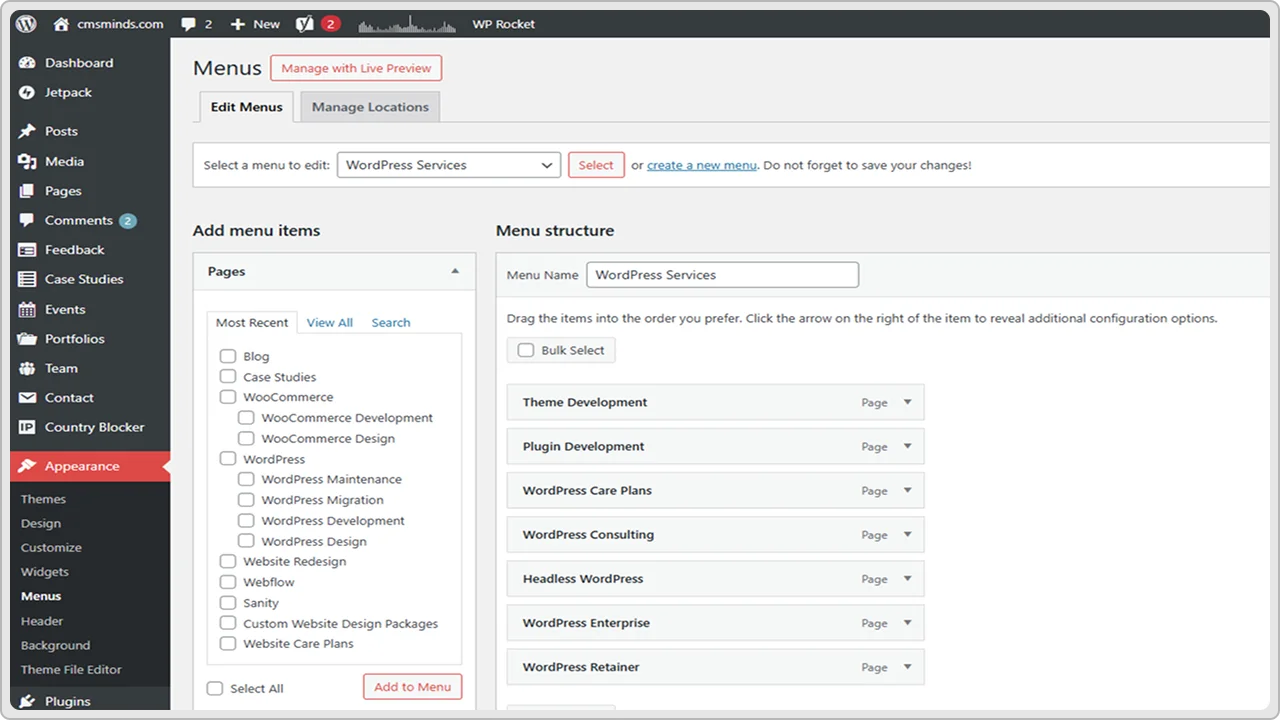Image resolution: width=1280 pixels, height=720 pixels.
Task: Check the WooCommerce Development checkbox
Action: click(246, 418)
